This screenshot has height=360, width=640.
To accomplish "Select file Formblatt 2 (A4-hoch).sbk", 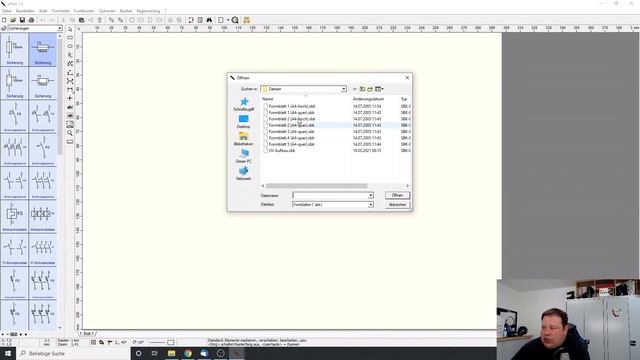I will (292, 119).
